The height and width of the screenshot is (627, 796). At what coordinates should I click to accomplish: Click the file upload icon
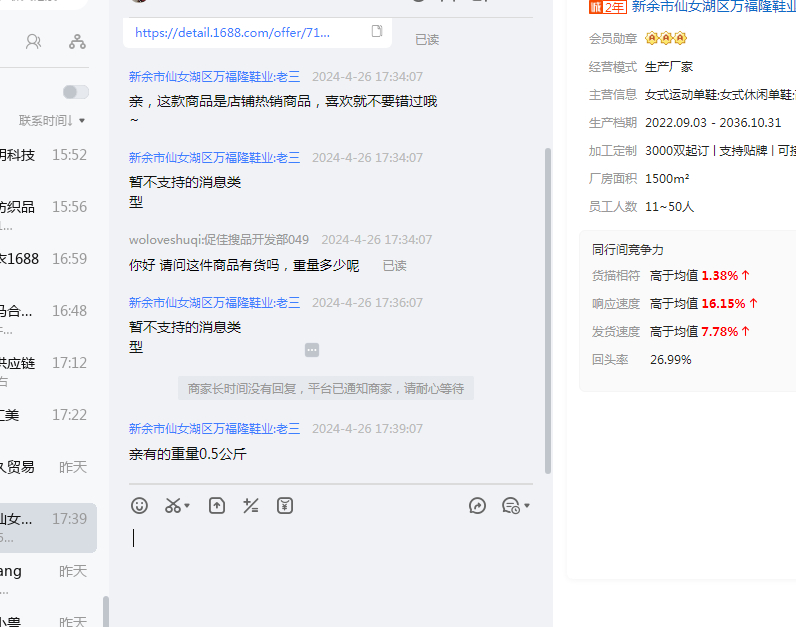(217, 506)
